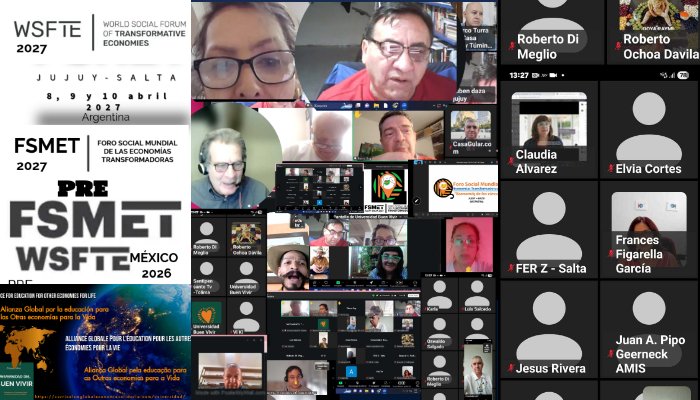Select the Marco Turra video tile
Screen dimensions: 700x400
coord(479,26)
